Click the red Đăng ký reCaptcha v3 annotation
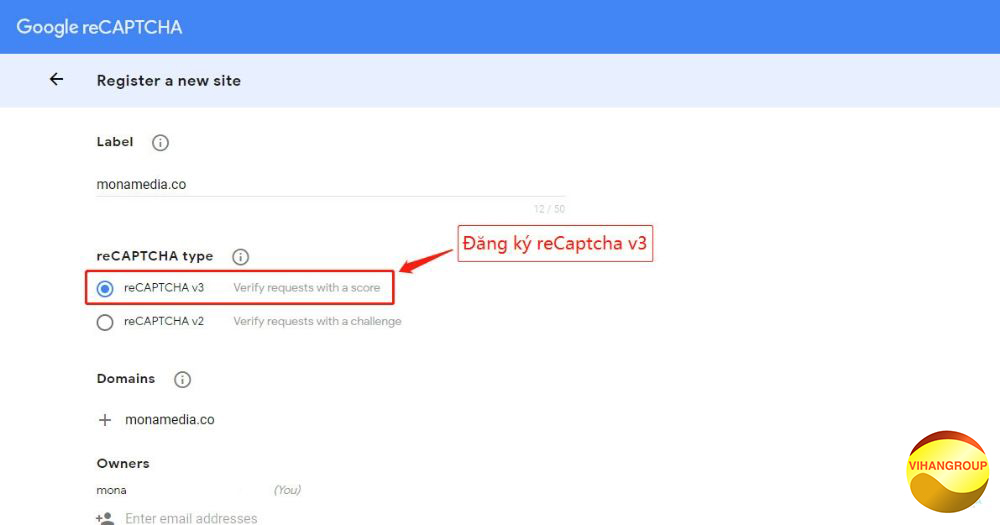The image size is (1000, 525). pos(555,243)
